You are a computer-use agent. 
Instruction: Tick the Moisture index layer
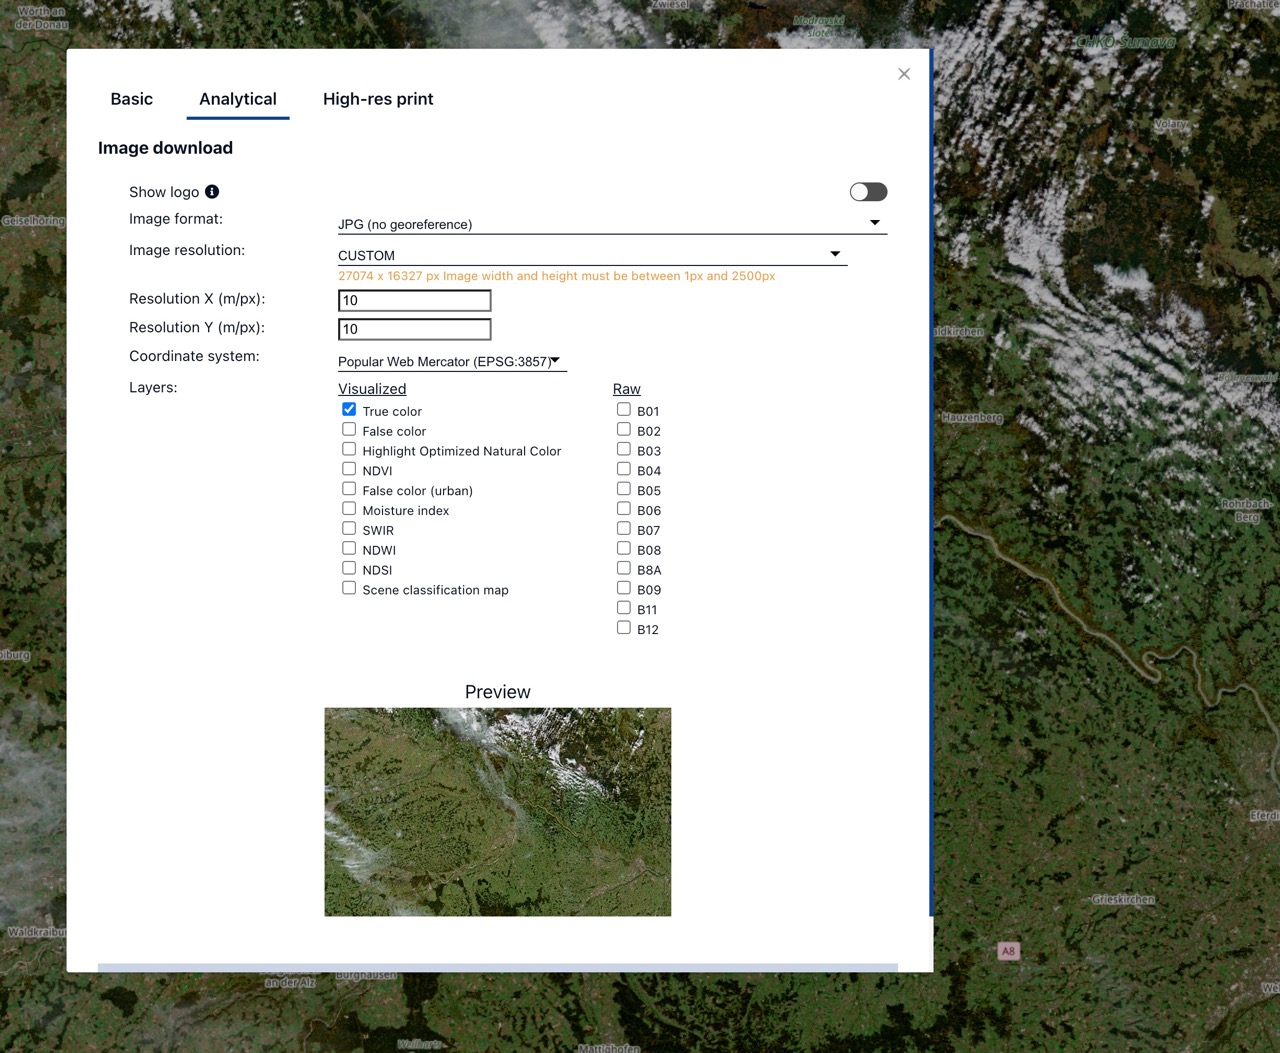[x=349, y=508]
